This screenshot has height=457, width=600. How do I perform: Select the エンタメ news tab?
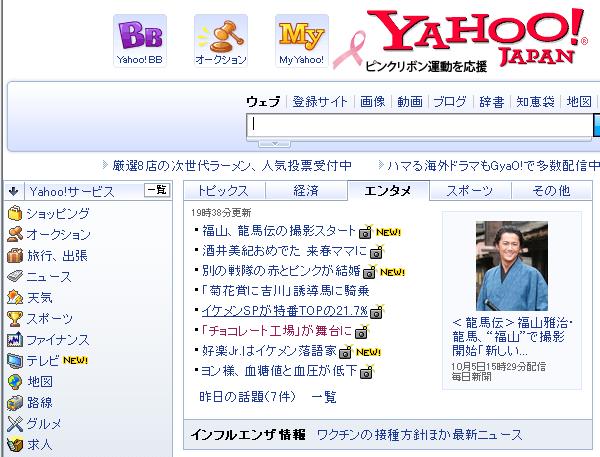click(x=388, y=190)
